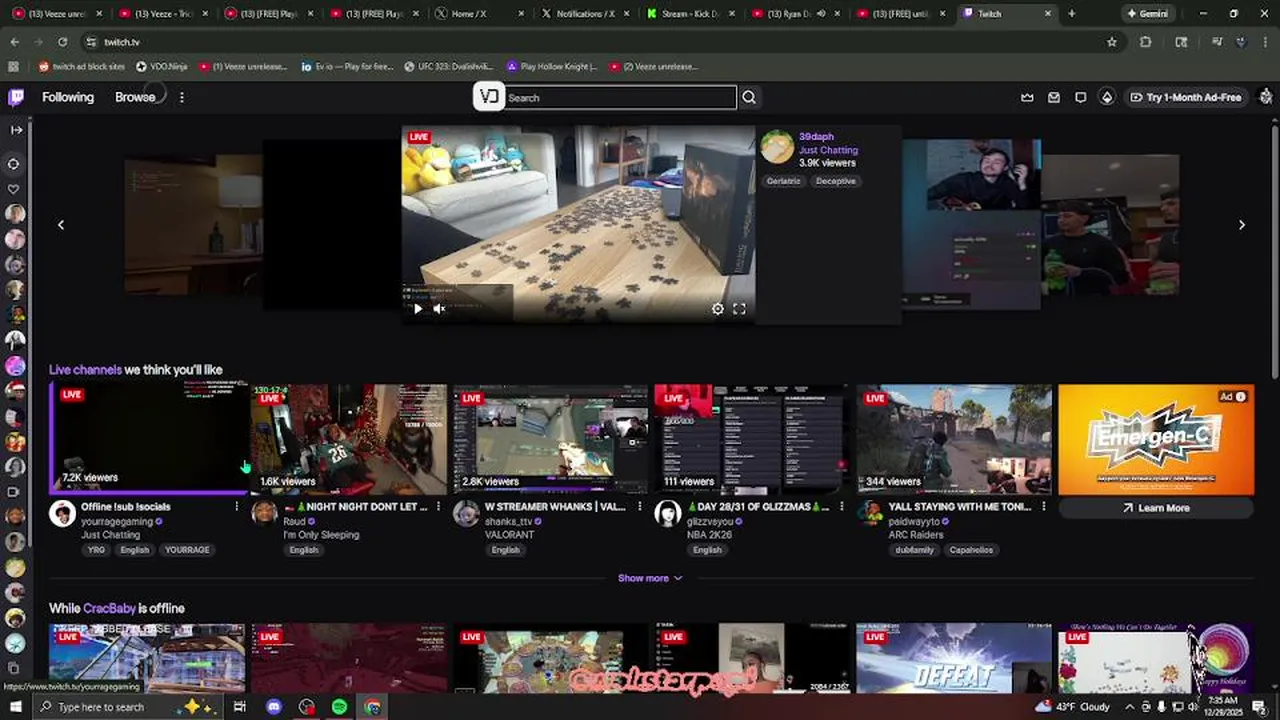Play the featured 39daph stream

[x=418, y=309]
